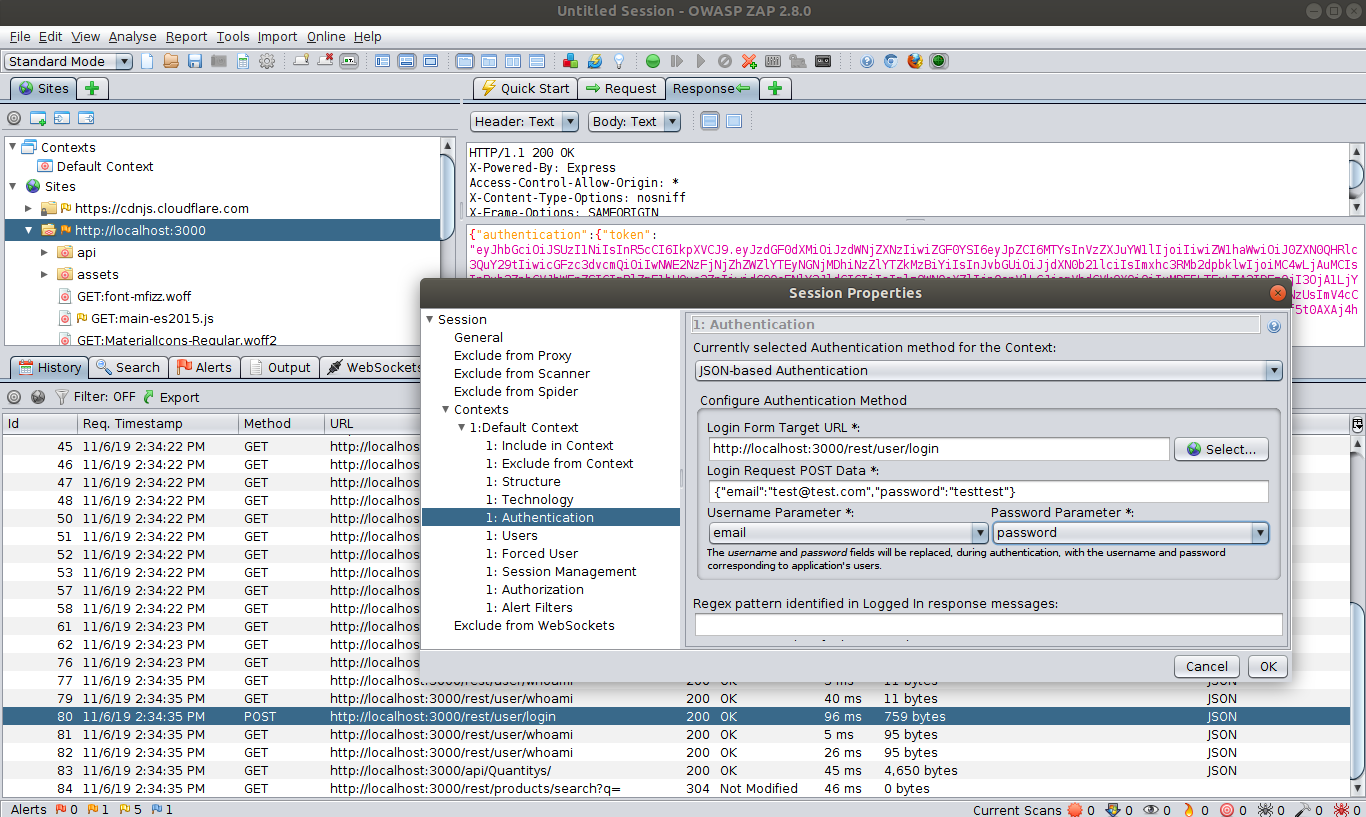Take a session snapshot with the camera icon
Viewport: 1366px width, 817px height.
pos(217,61)
